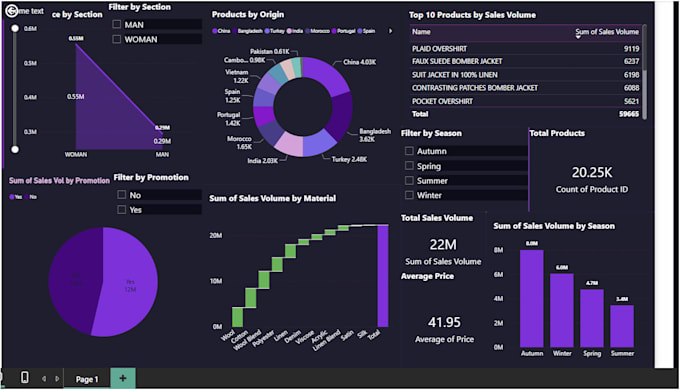Select the FAUX SUEDE BOMBER JACKET row
The height and width of the screenshot is (390, 680).
(x=525, y=61)
